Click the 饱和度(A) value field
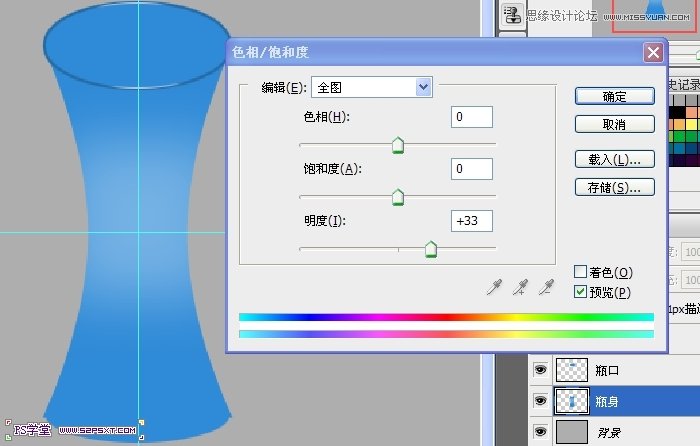This screenshot has height=446, width=700. [x=472, y=169]
